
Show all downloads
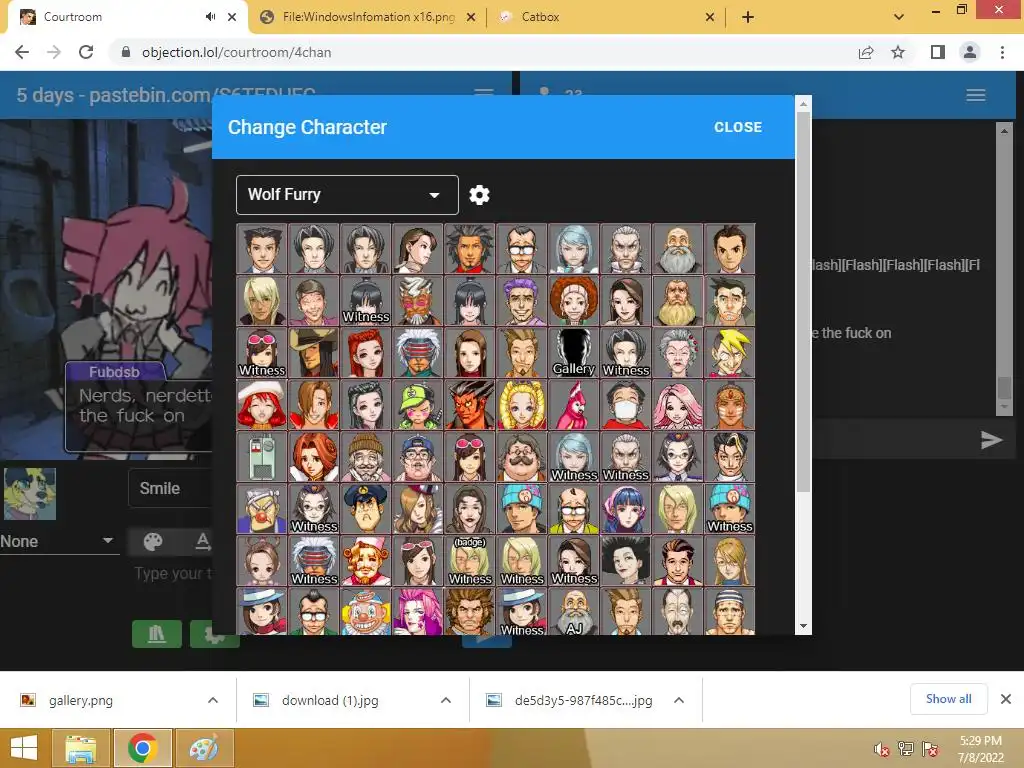(948, 699)
